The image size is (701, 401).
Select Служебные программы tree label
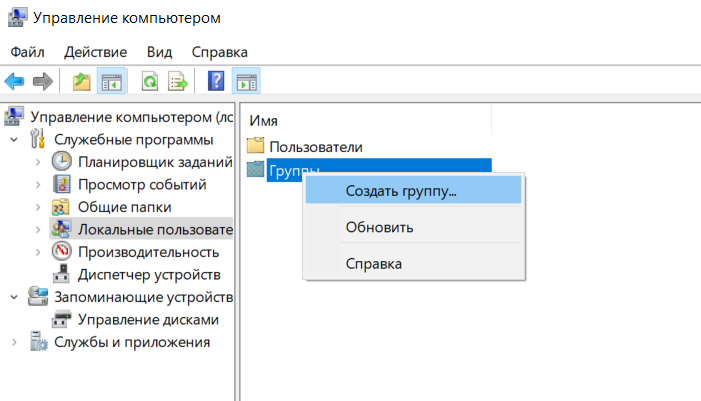click(134, 139)
